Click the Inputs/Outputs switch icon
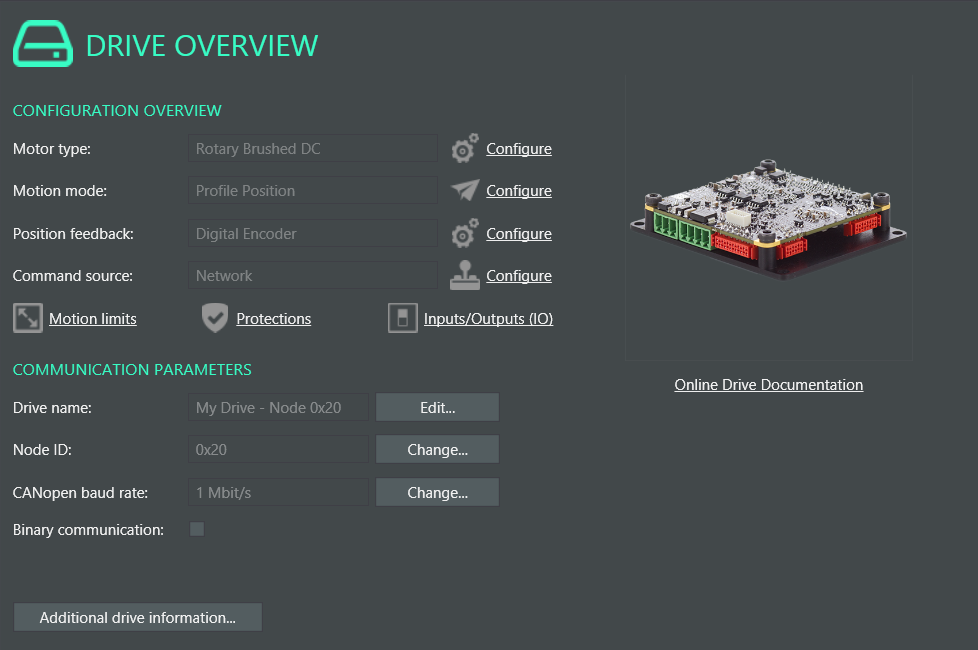Screen dimensions: 978x650 pos(402,319)
